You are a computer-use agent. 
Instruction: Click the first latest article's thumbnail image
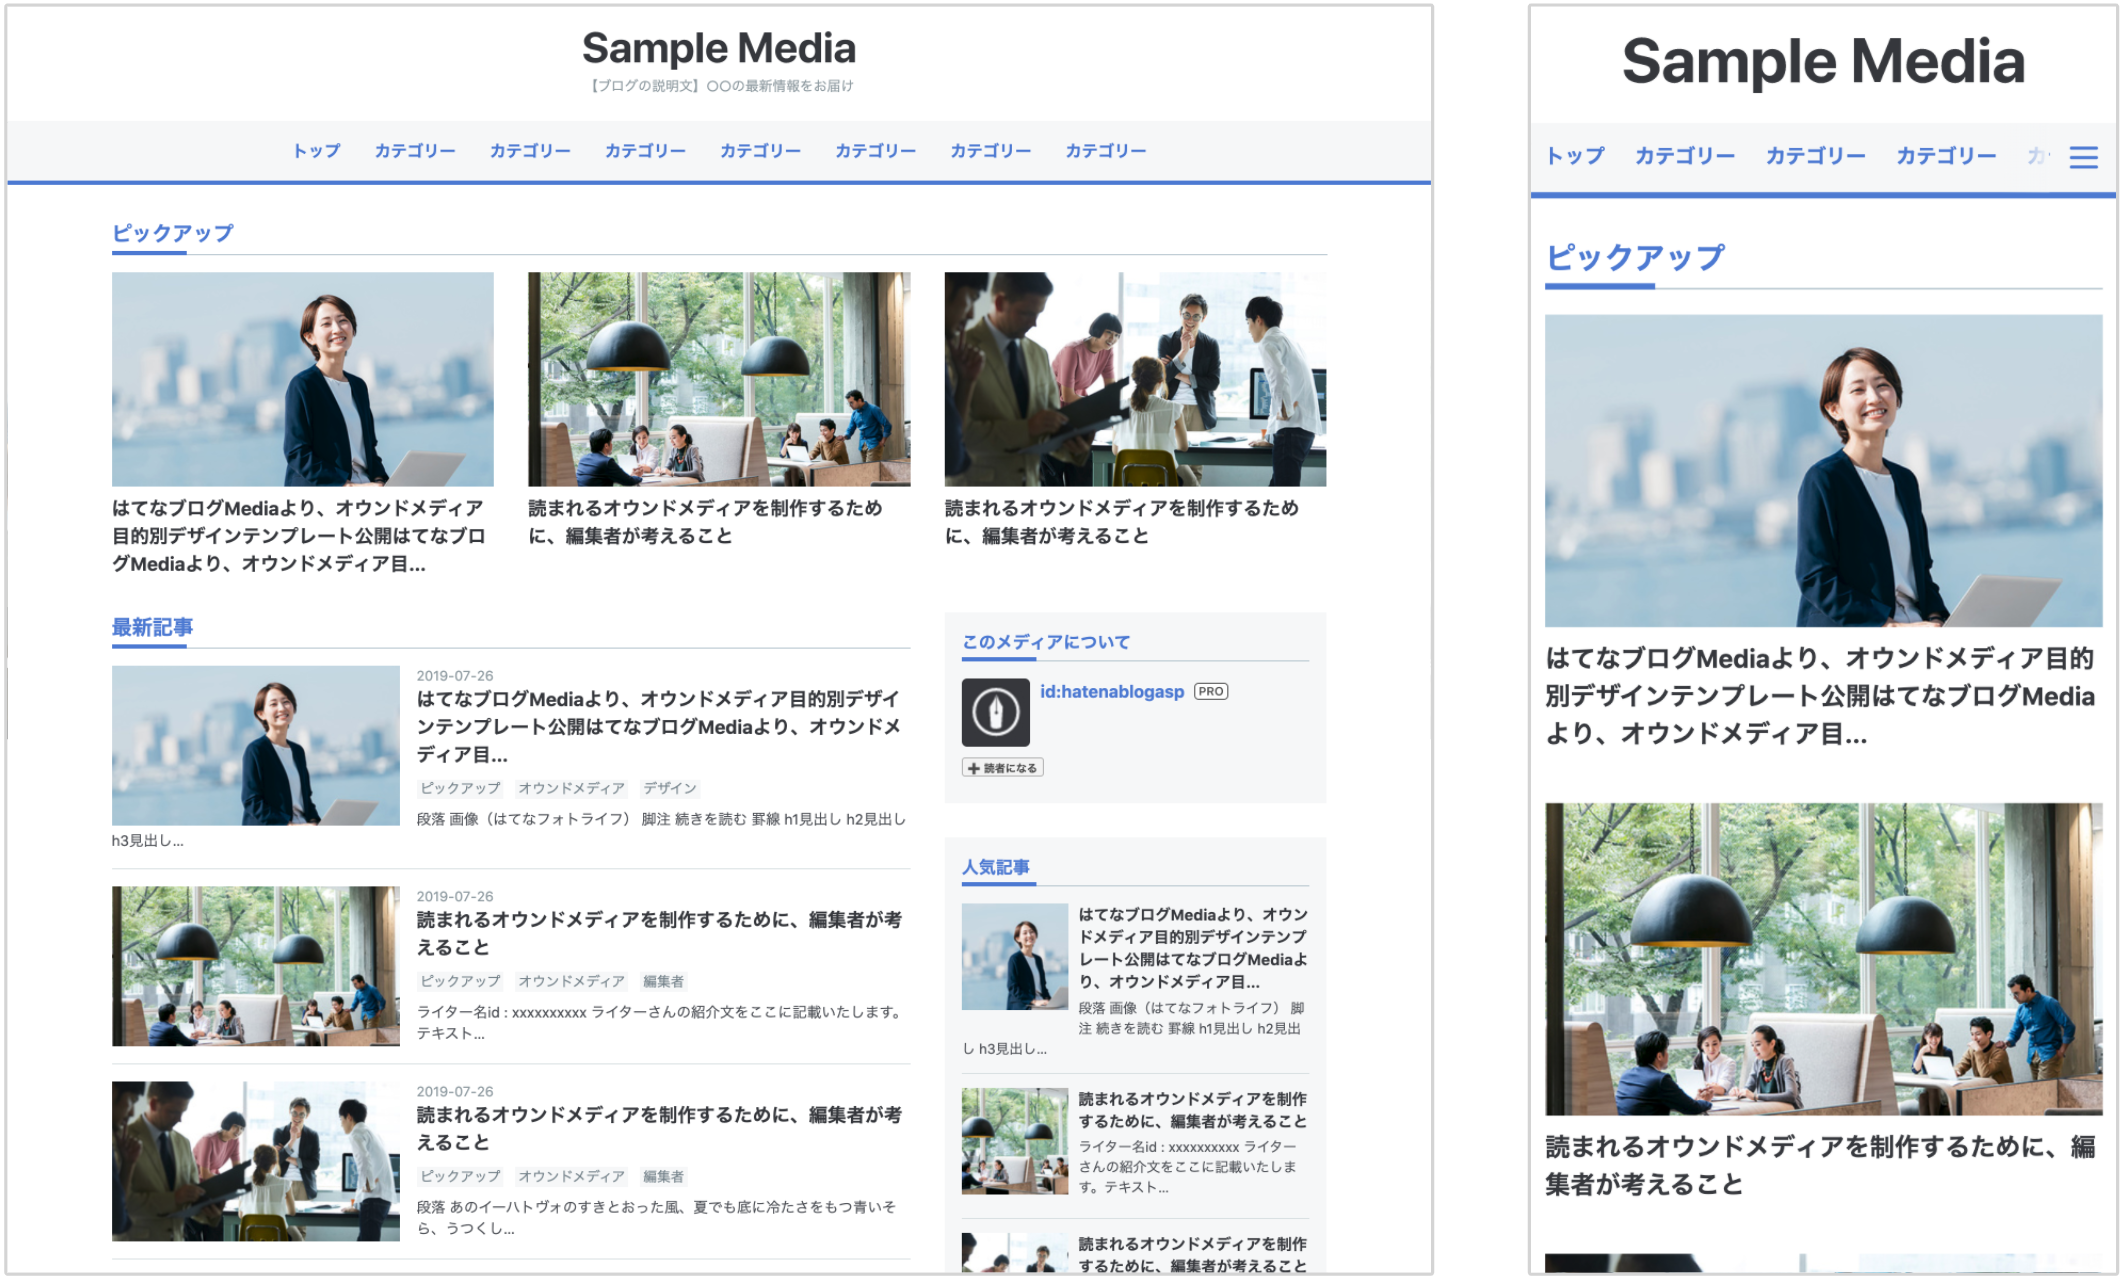255,745
